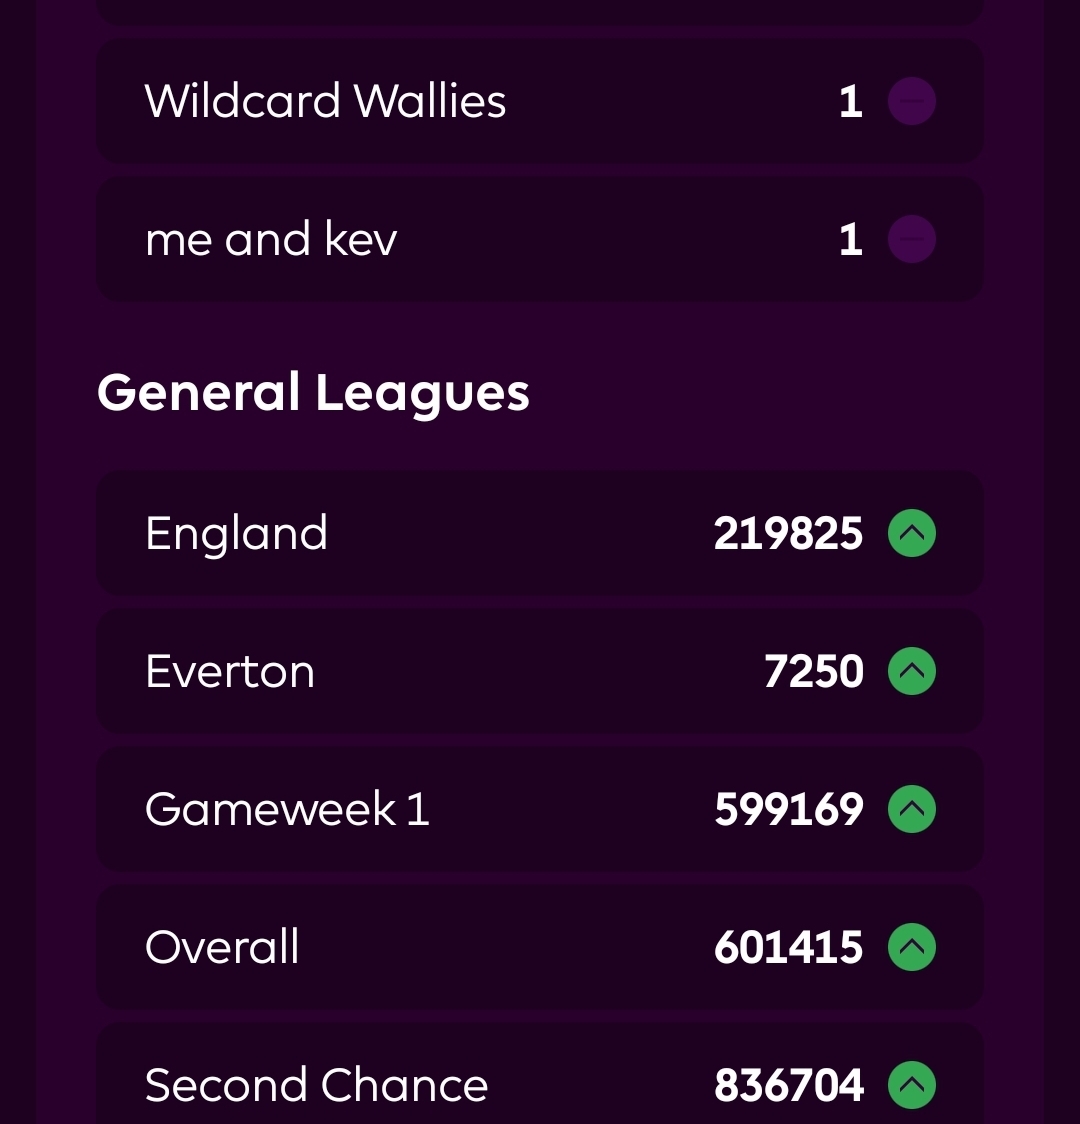
Task: Click Gameweek 1 green rank-up icon
Action: click(911, 809)
